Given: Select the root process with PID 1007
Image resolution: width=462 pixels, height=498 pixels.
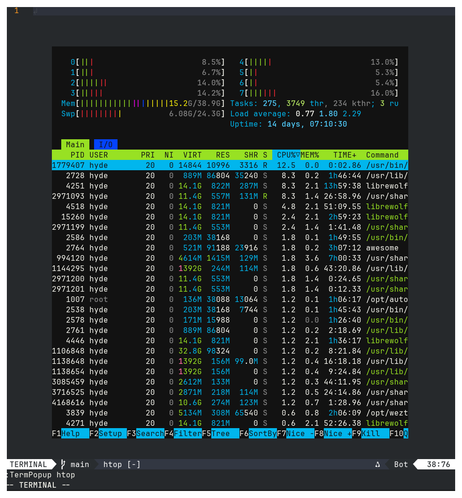Looking at the screenshot, I should tap(230, 299).
